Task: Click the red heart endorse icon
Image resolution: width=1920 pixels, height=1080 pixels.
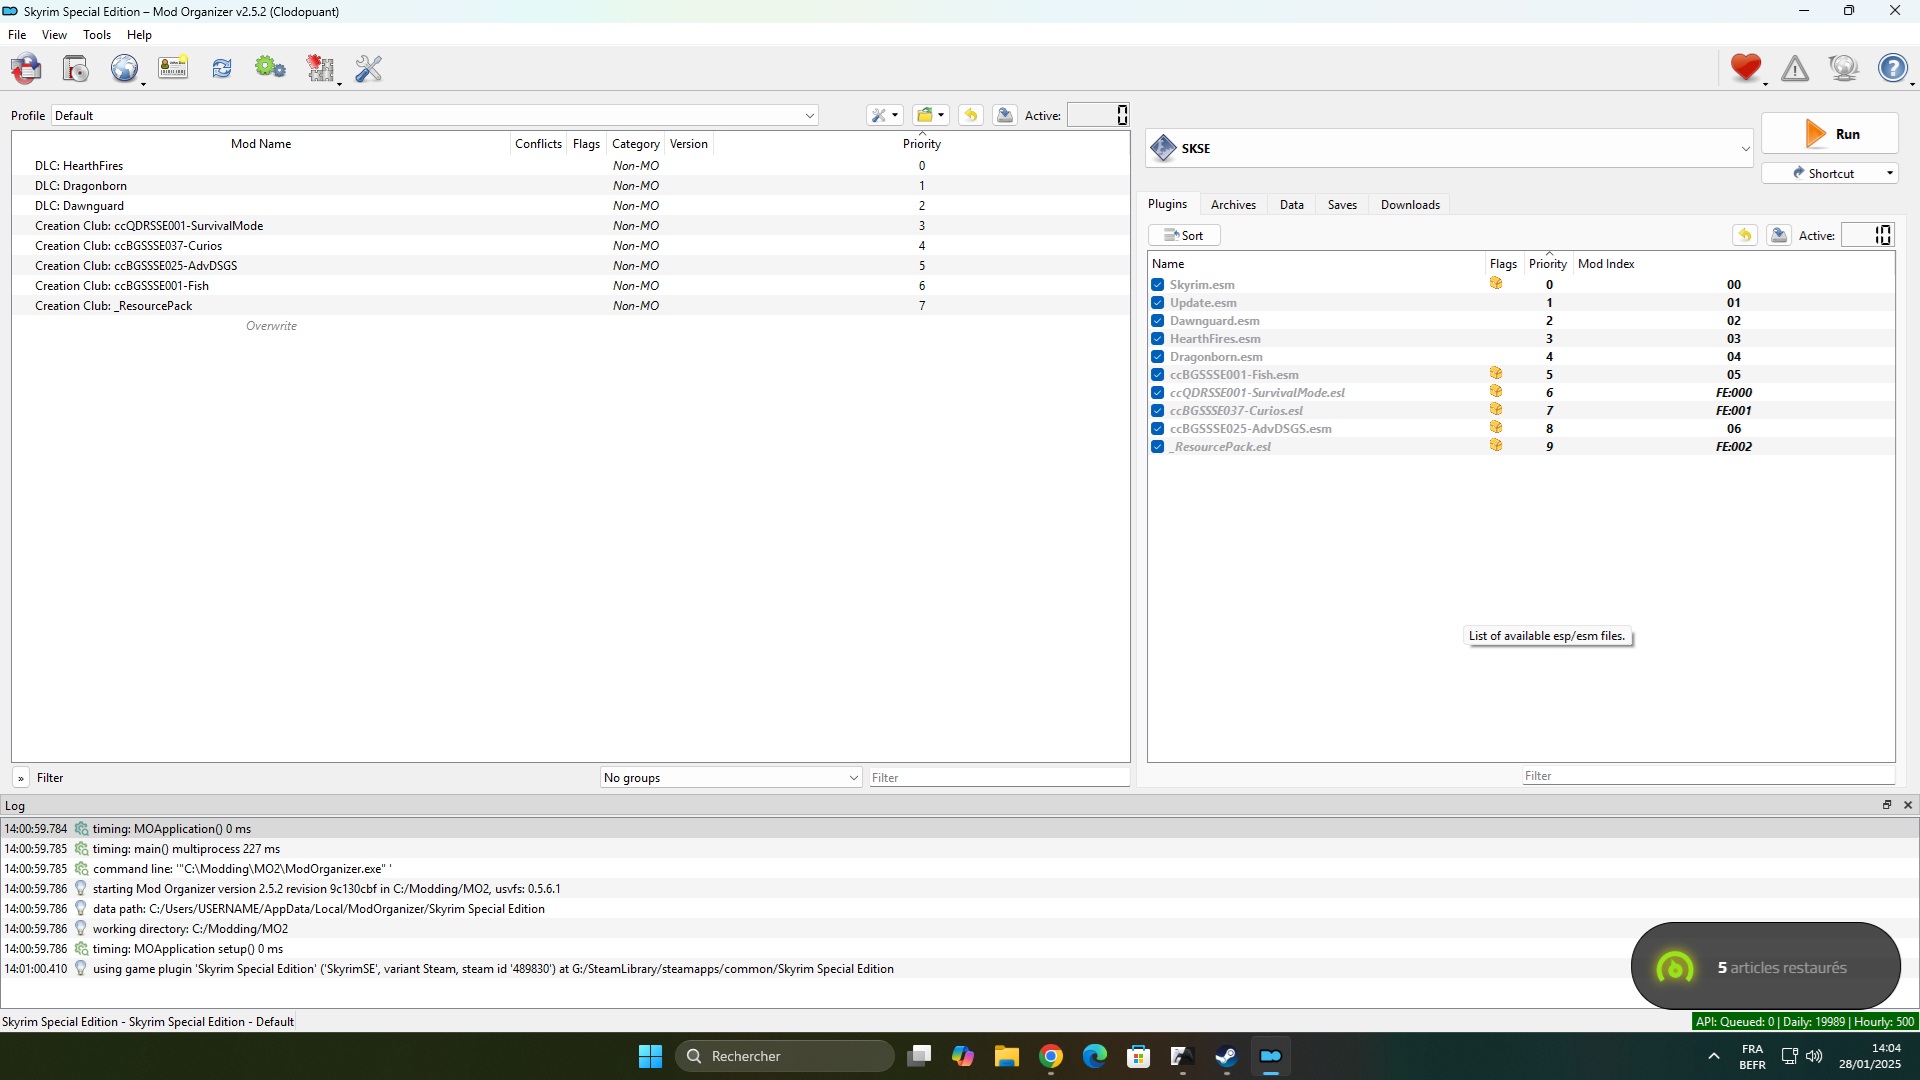Action: tap(1745, 68)
